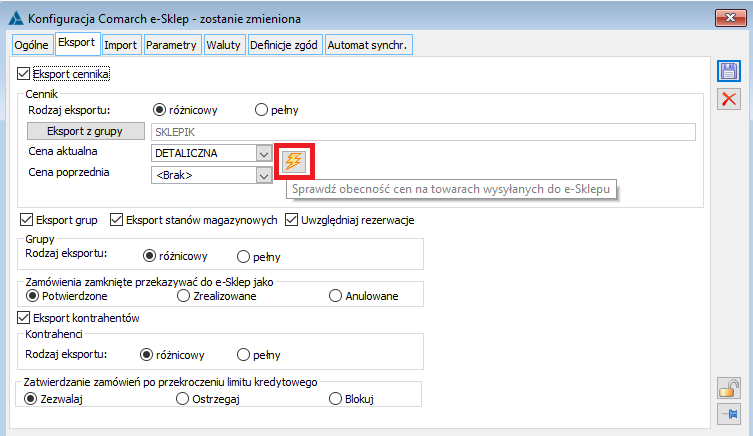Select pełny in Grupy section
Image resolution: width=753 pixels, height=436 pixels.
click(243, 256)
